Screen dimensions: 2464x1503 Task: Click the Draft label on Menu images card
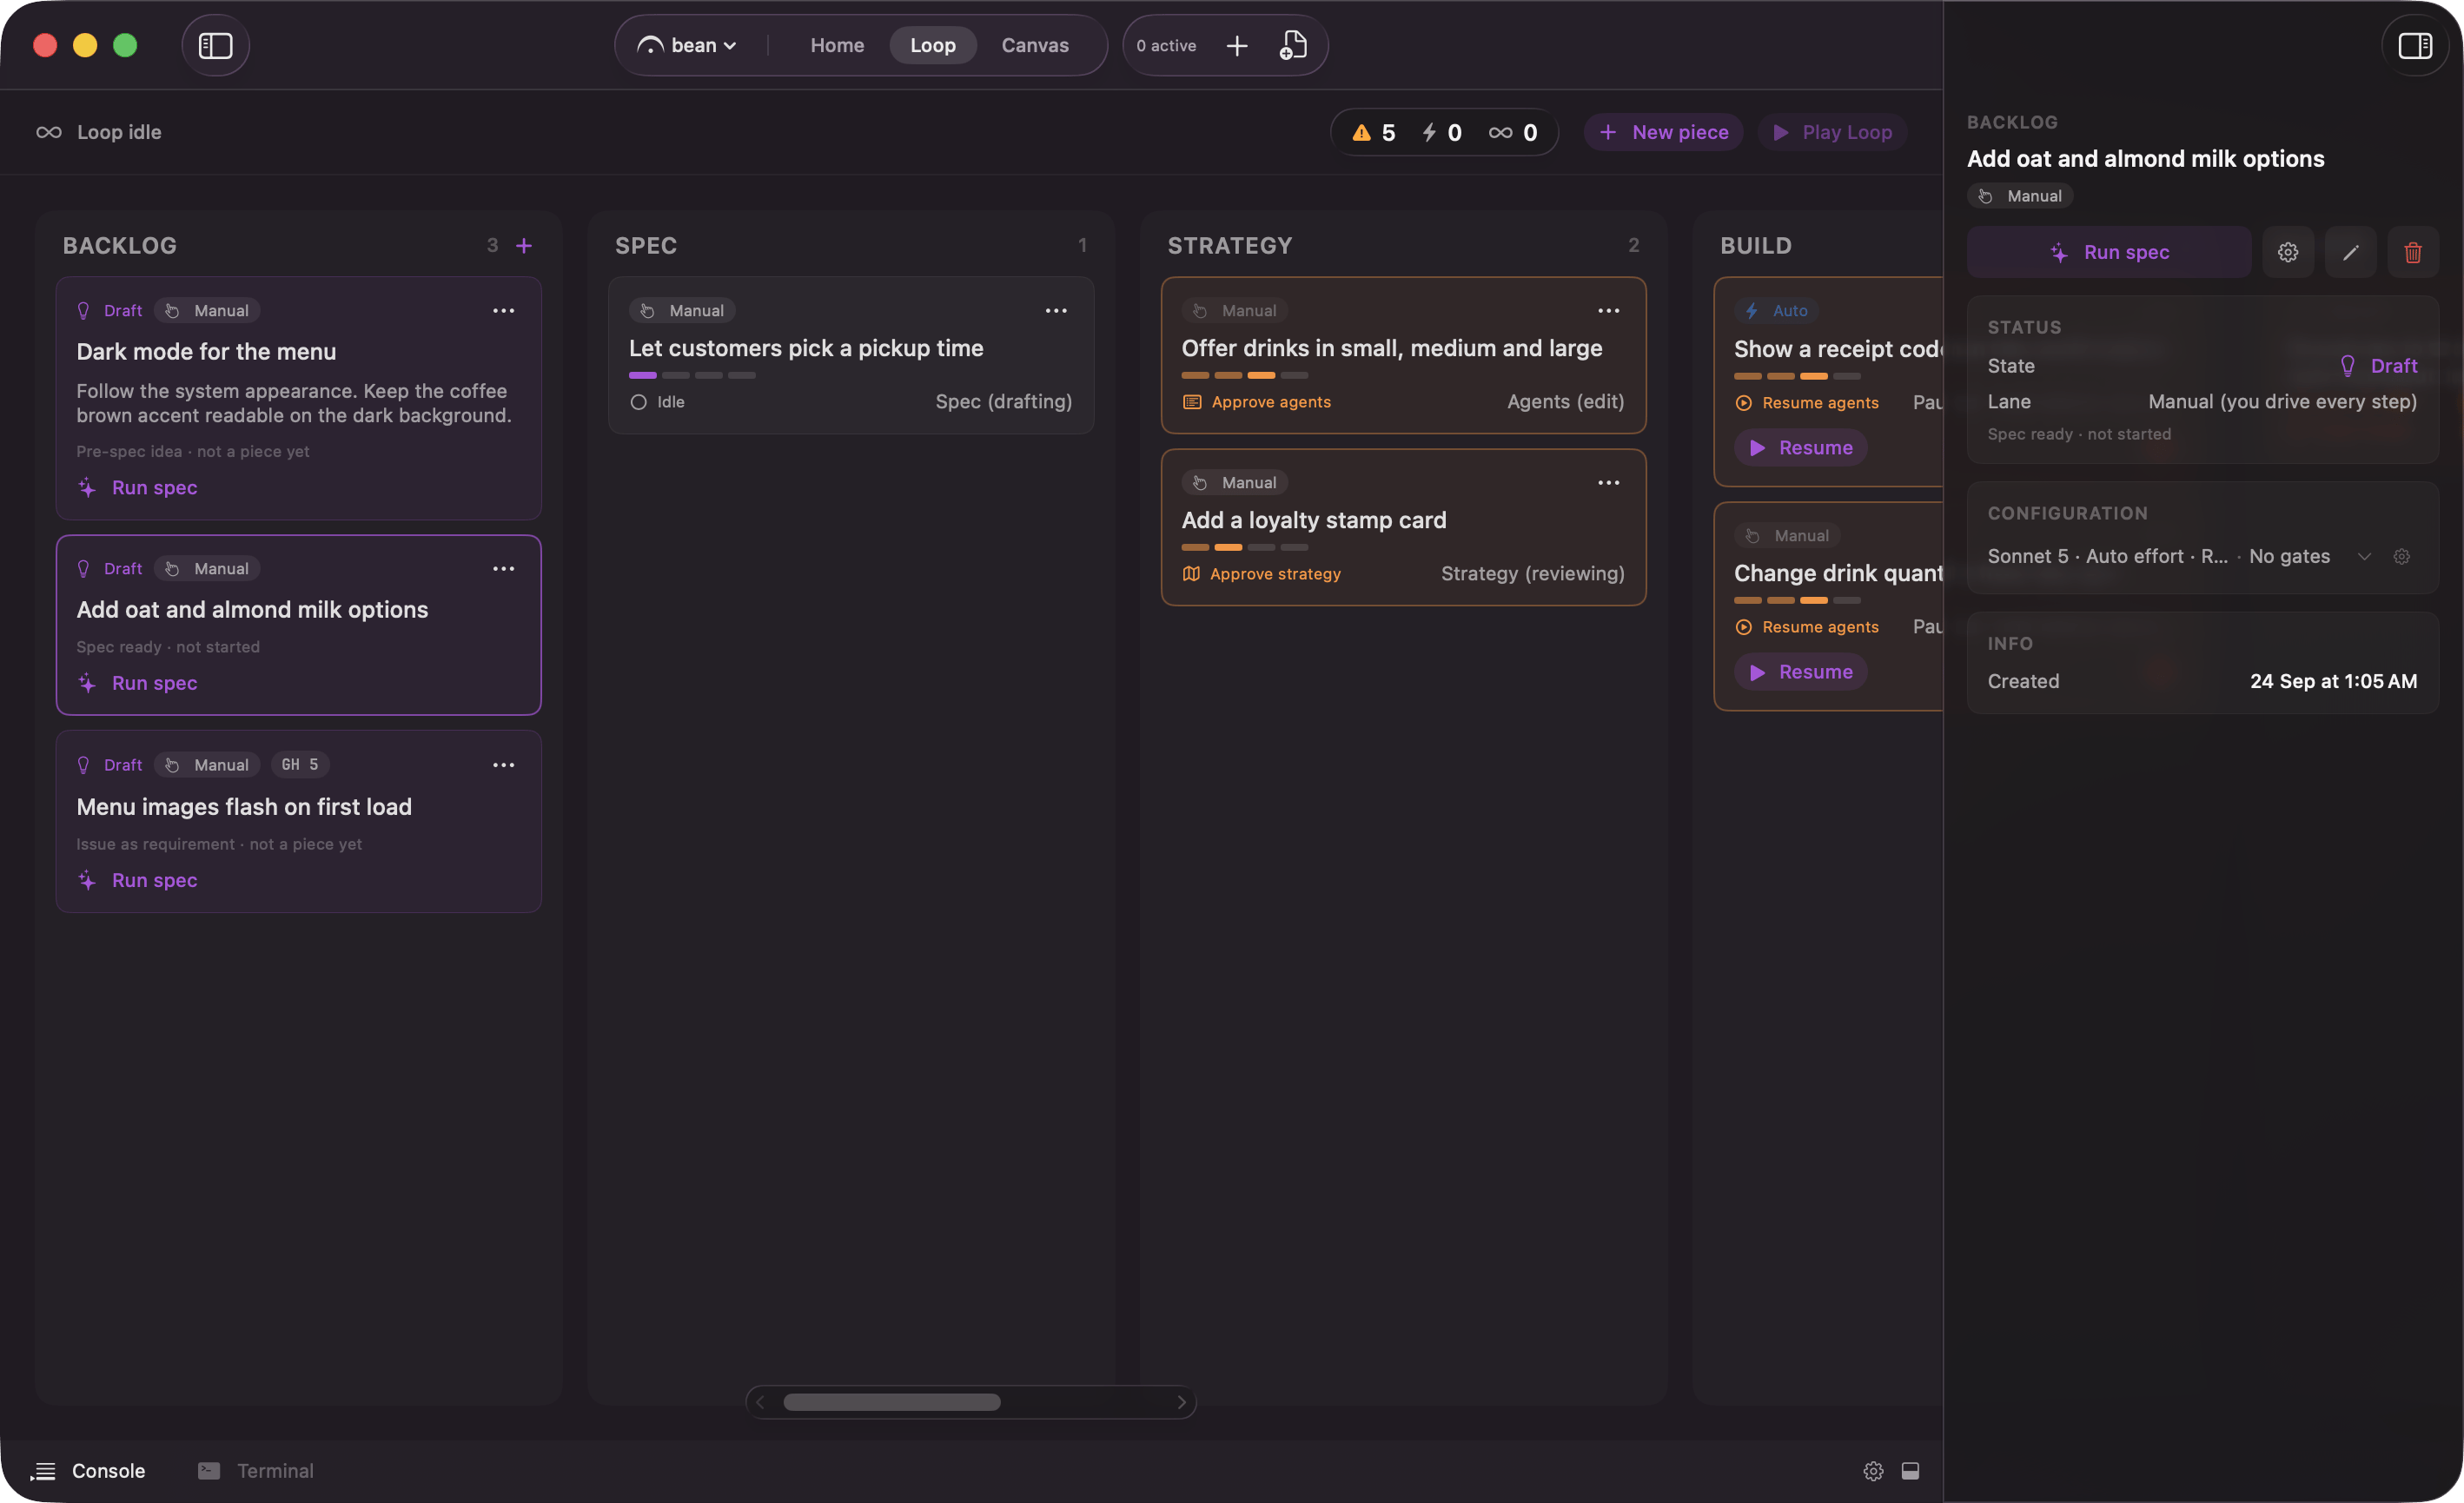pyautogui.click(x=110, y=765)
